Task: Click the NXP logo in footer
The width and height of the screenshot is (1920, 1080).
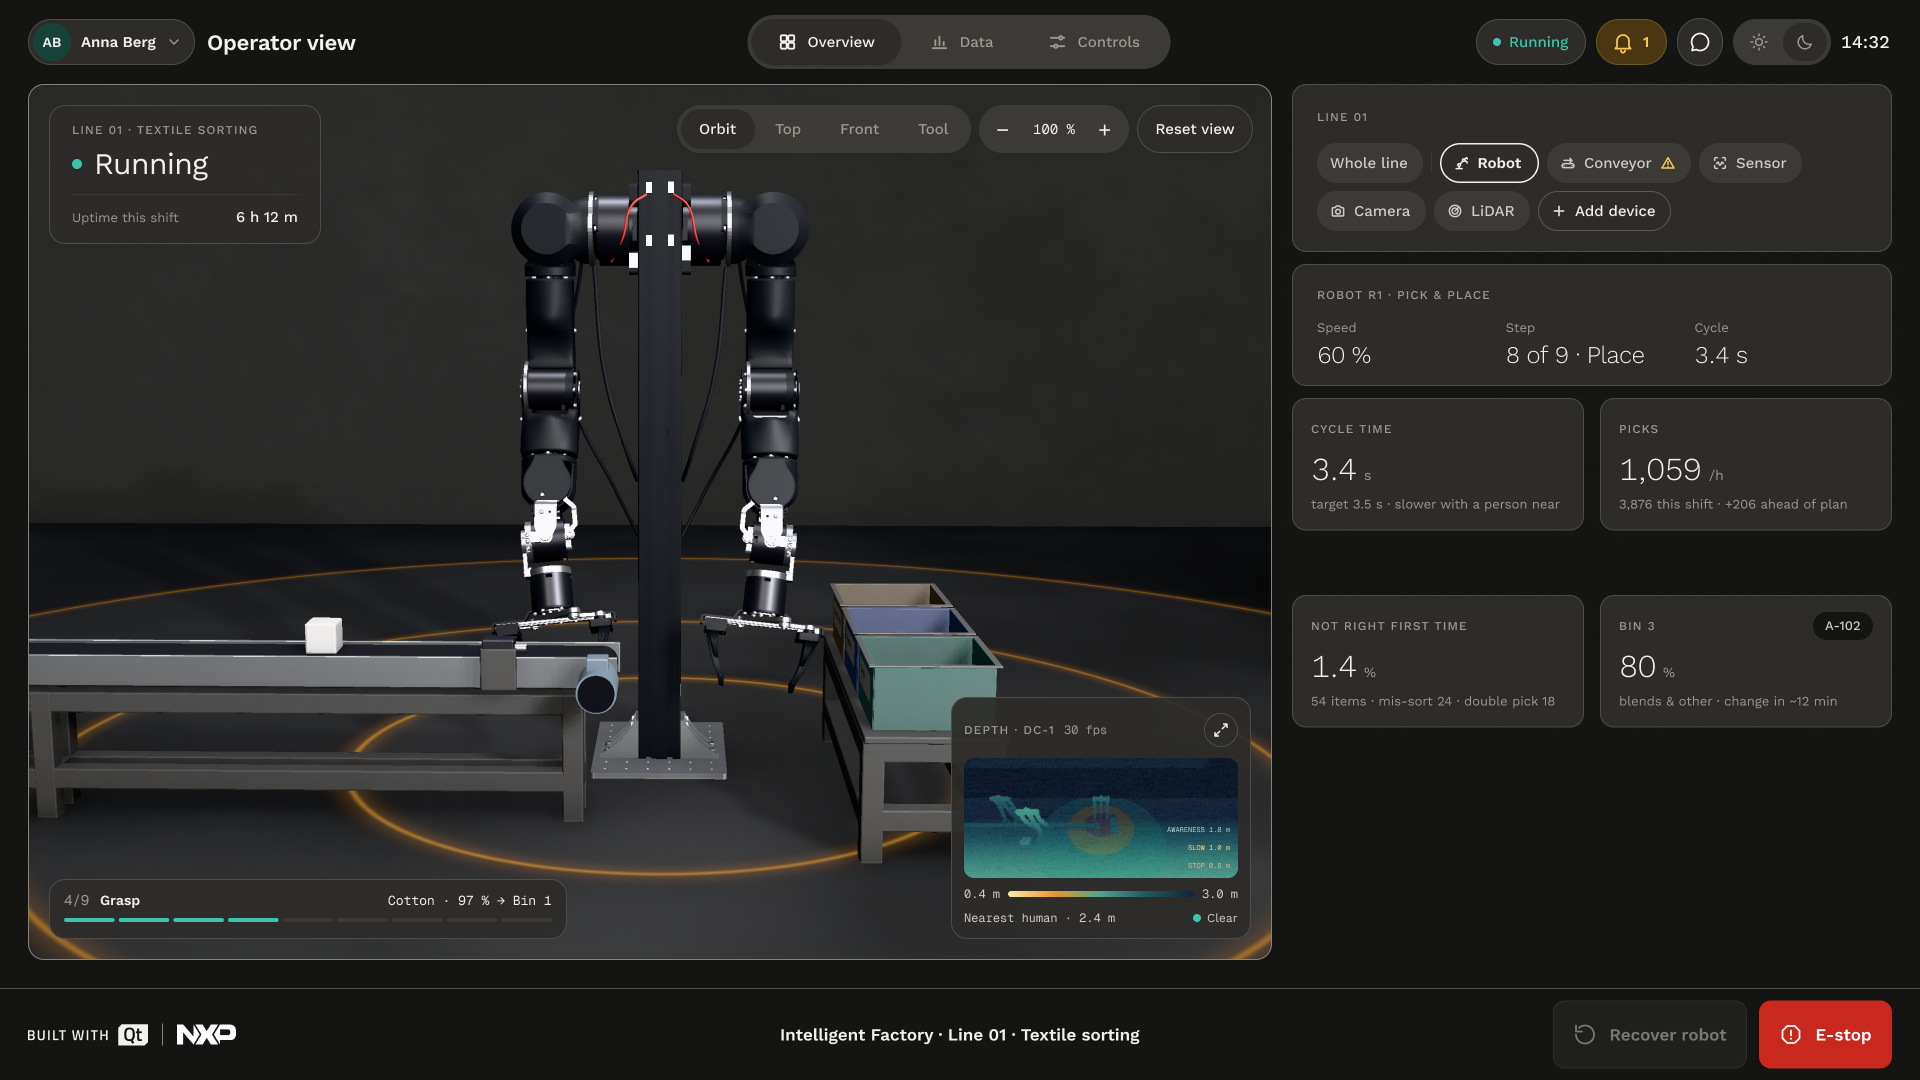Action: tap(206, 1034)
